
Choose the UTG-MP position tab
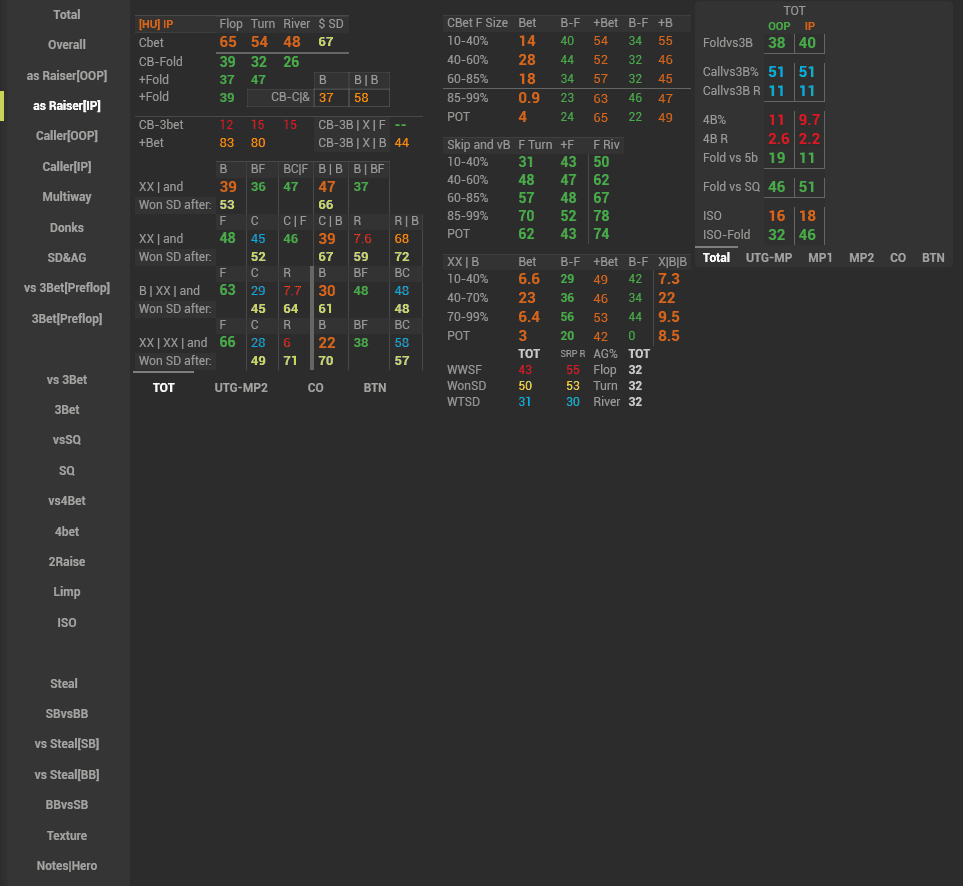[x=769, y=258]
